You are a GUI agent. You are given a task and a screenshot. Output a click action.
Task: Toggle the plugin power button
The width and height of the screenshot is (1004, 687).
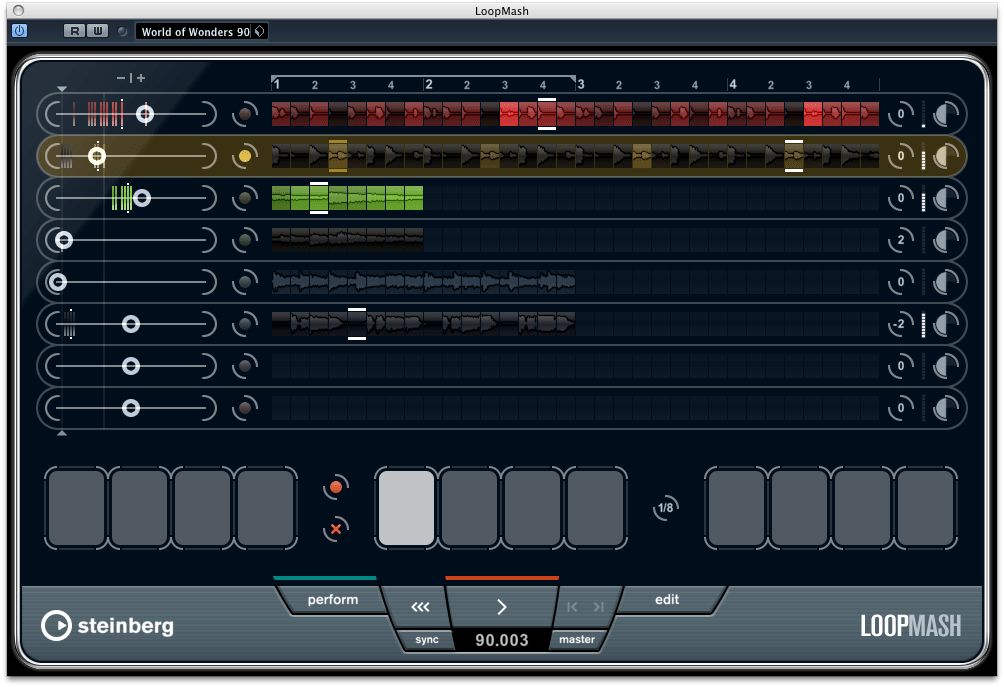click(18, 31)
